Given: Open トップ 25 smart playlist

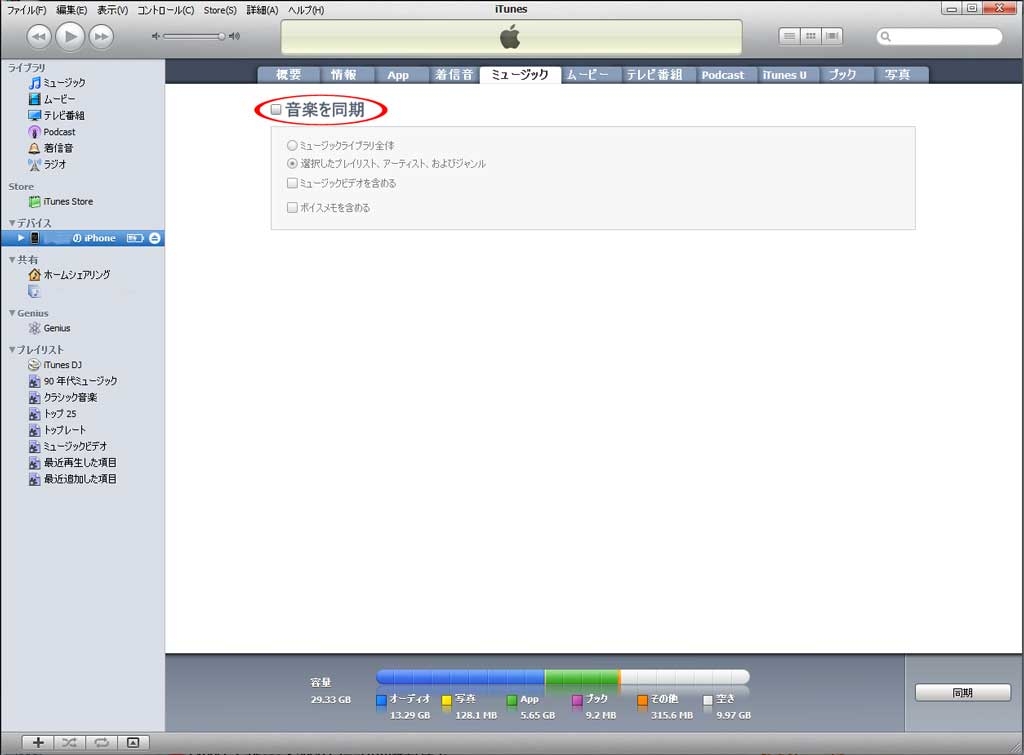Looking at the screenshot, I should coord(52,413).
